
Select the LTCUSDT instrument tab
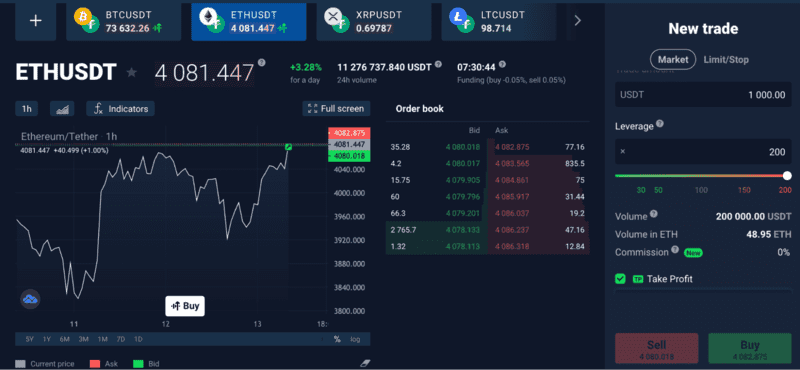click(498, 21)
